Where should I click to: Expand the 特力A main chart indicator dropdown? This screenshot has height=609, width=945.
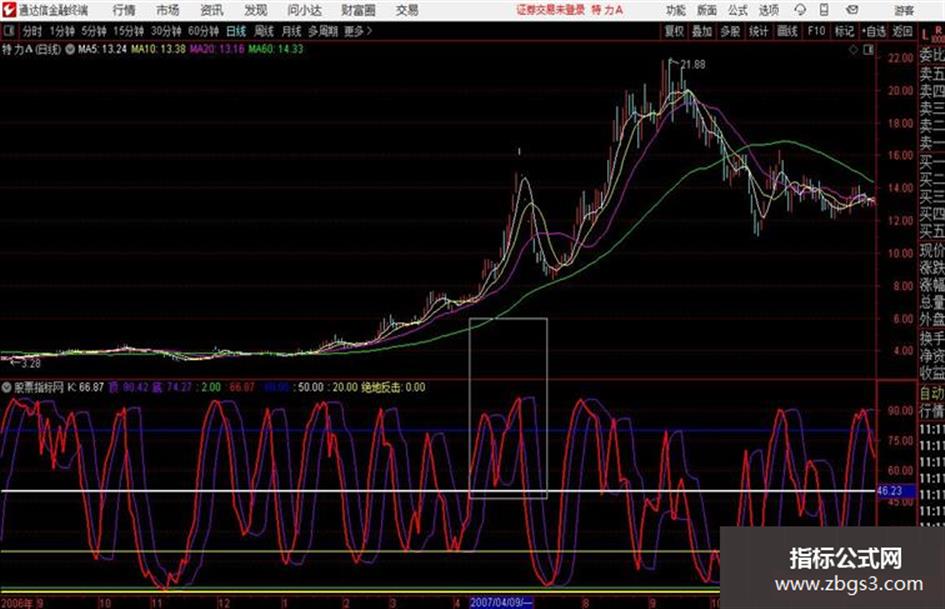(x=70, y=49)
